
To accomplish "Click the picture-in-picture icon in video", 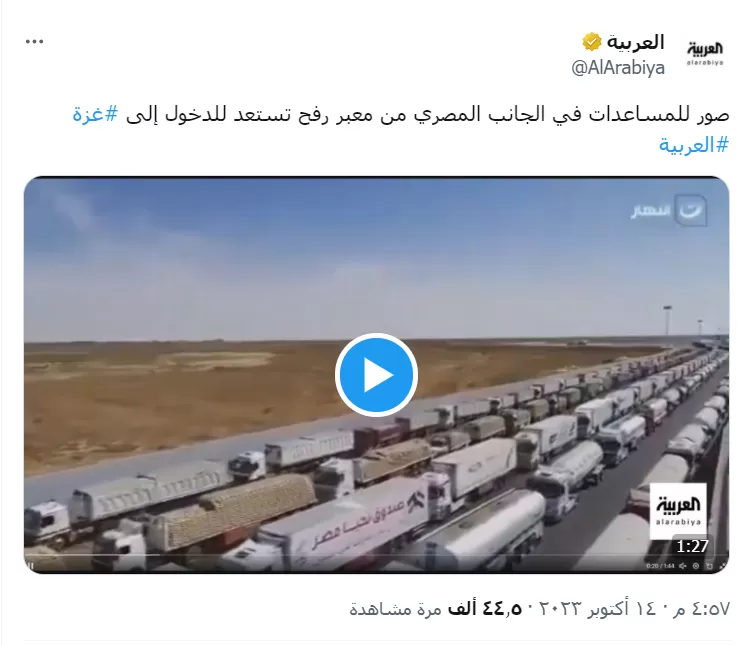I will [x=709, y=566].
